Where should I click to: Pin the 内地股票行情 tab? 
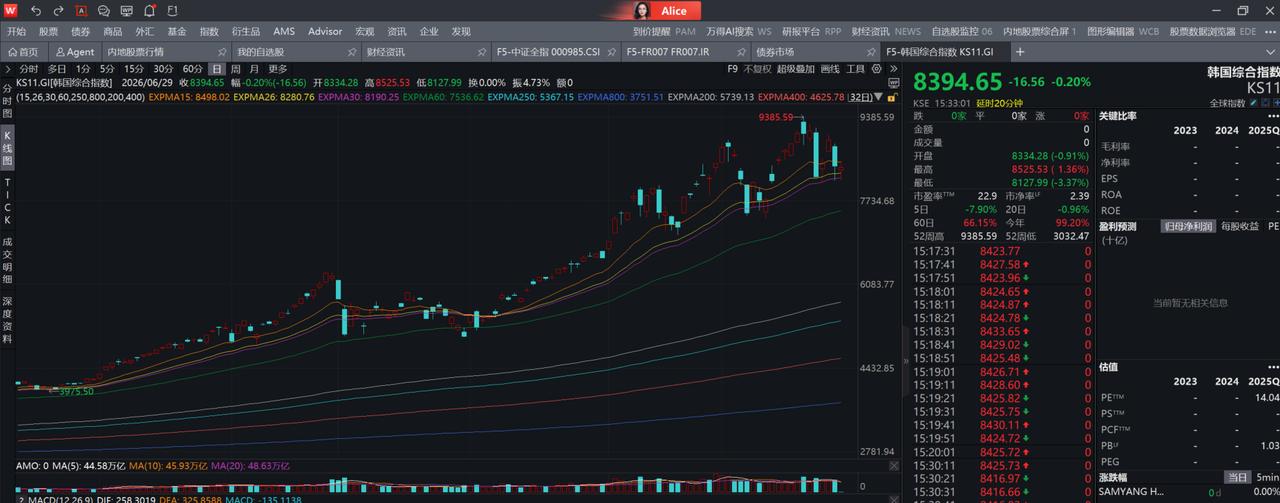point(221,51)
